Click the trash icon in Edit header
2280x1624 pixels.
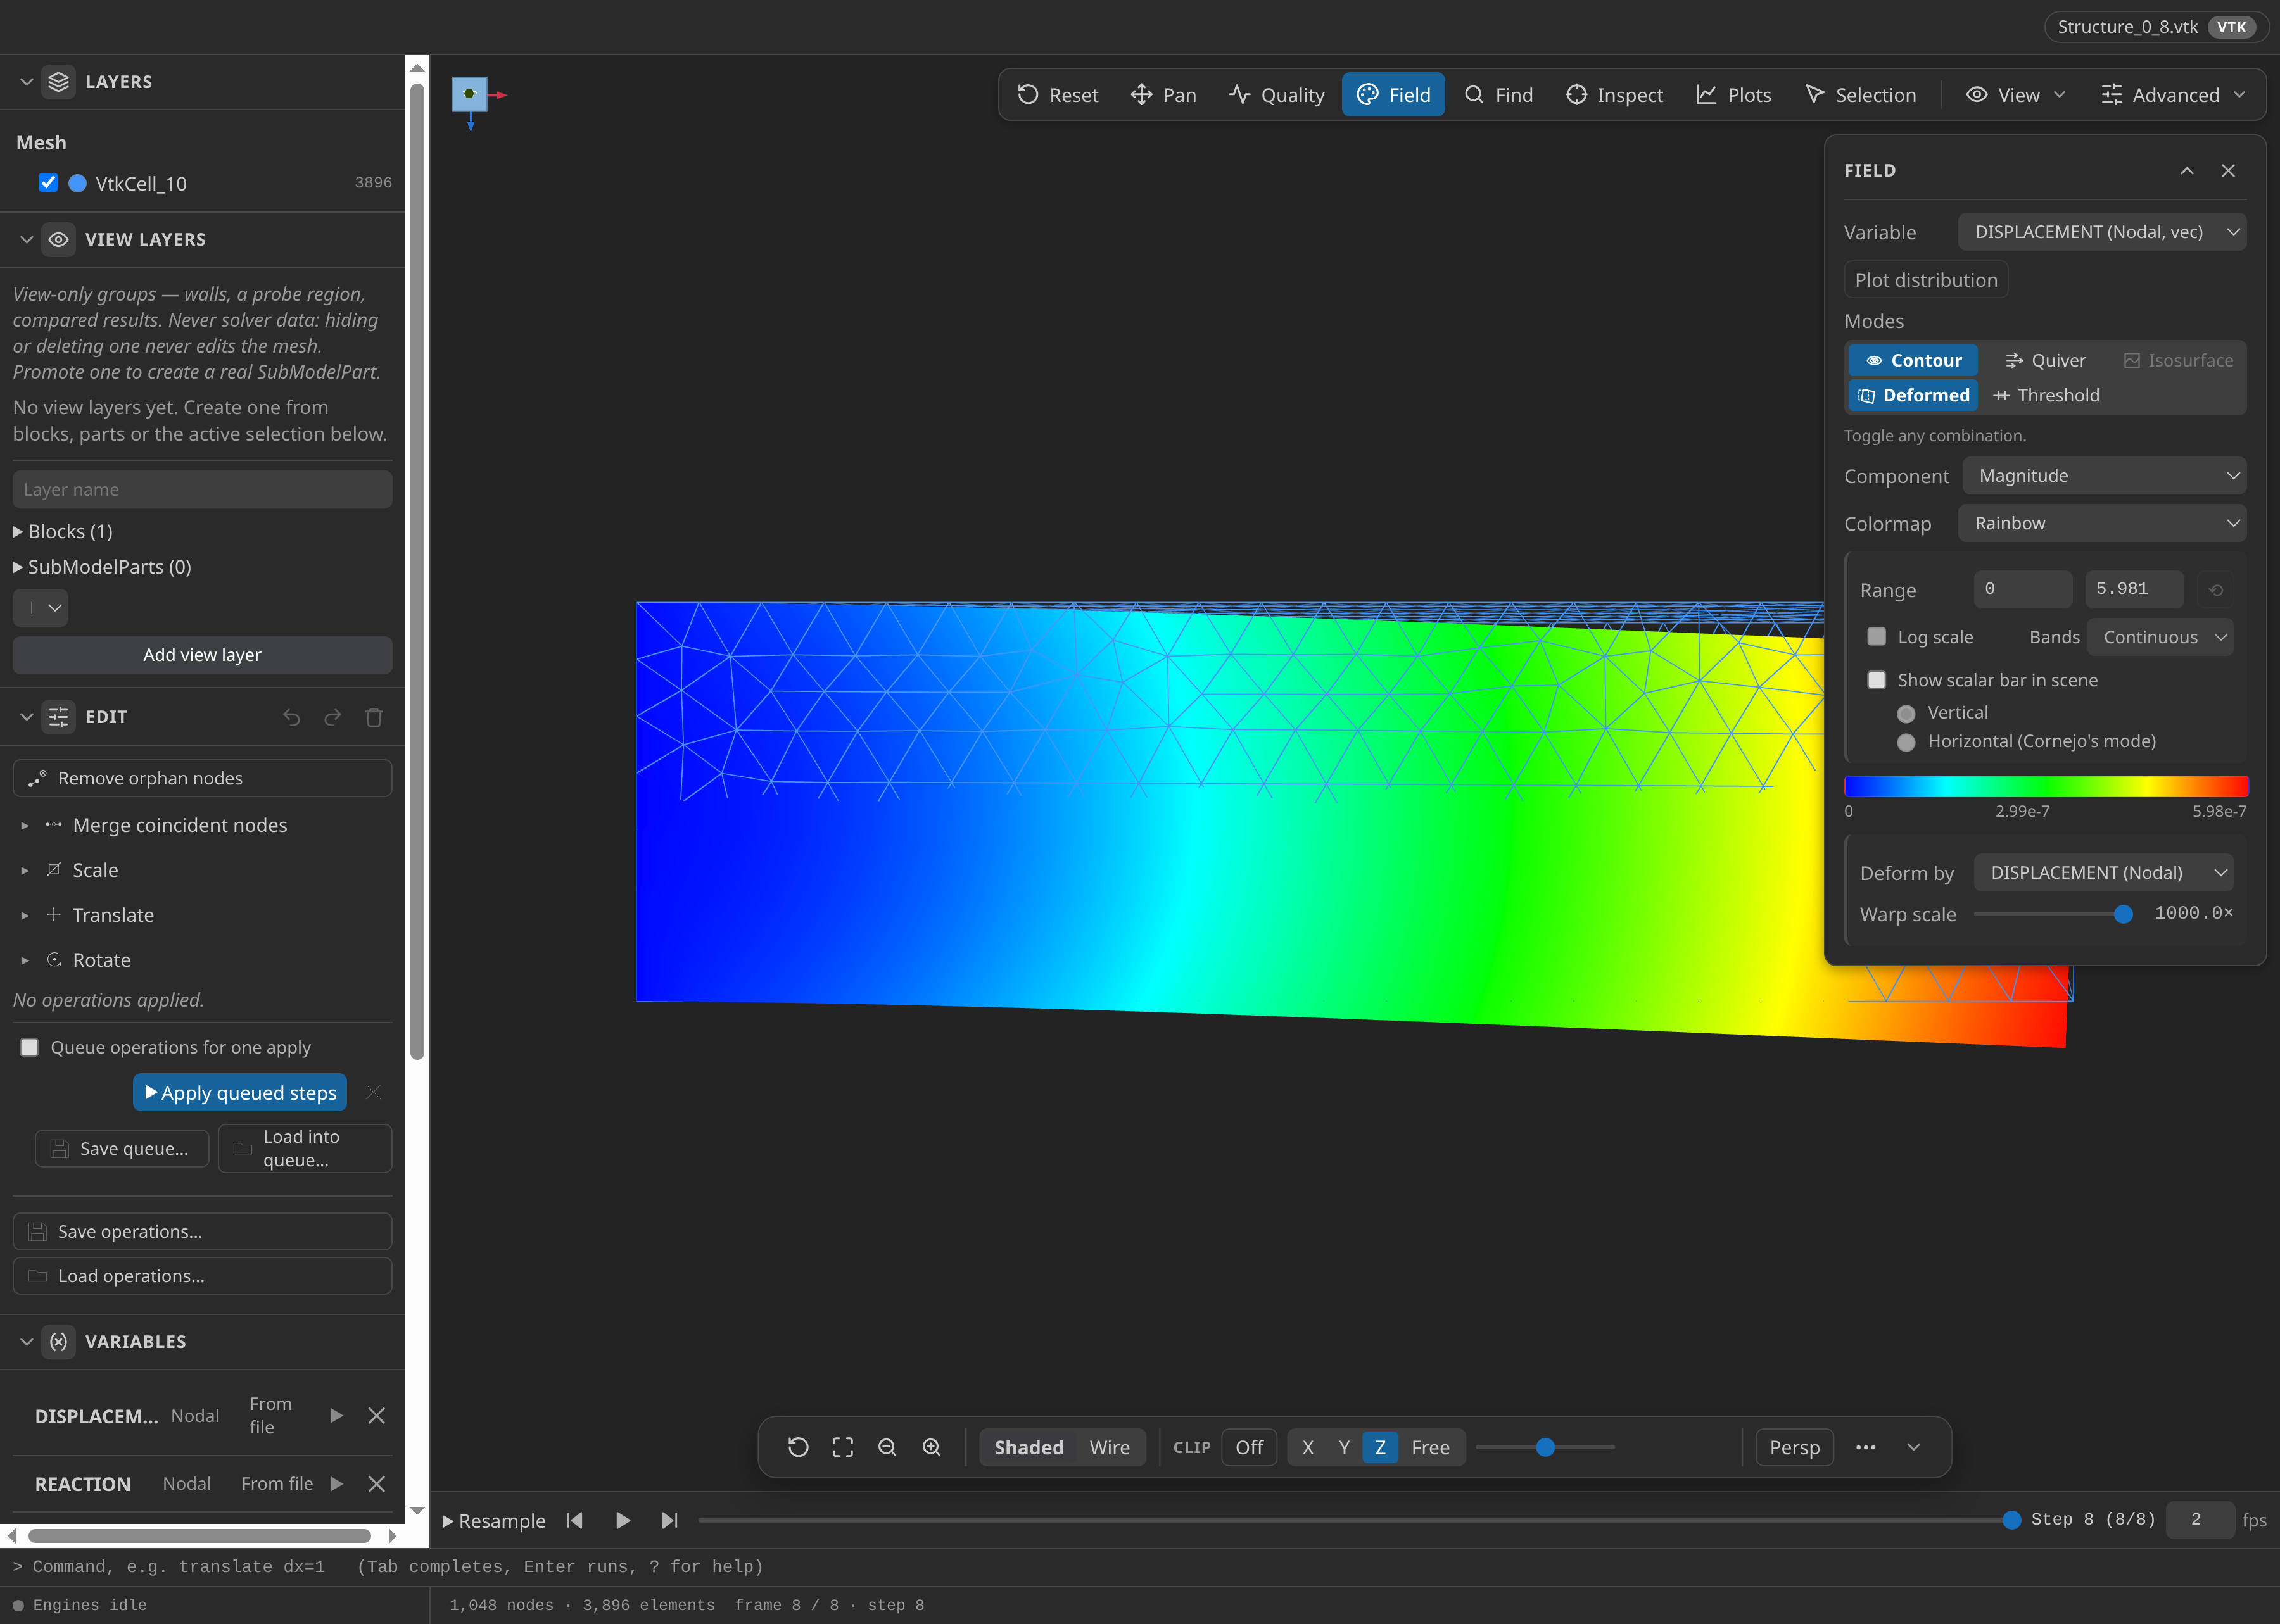374,717
